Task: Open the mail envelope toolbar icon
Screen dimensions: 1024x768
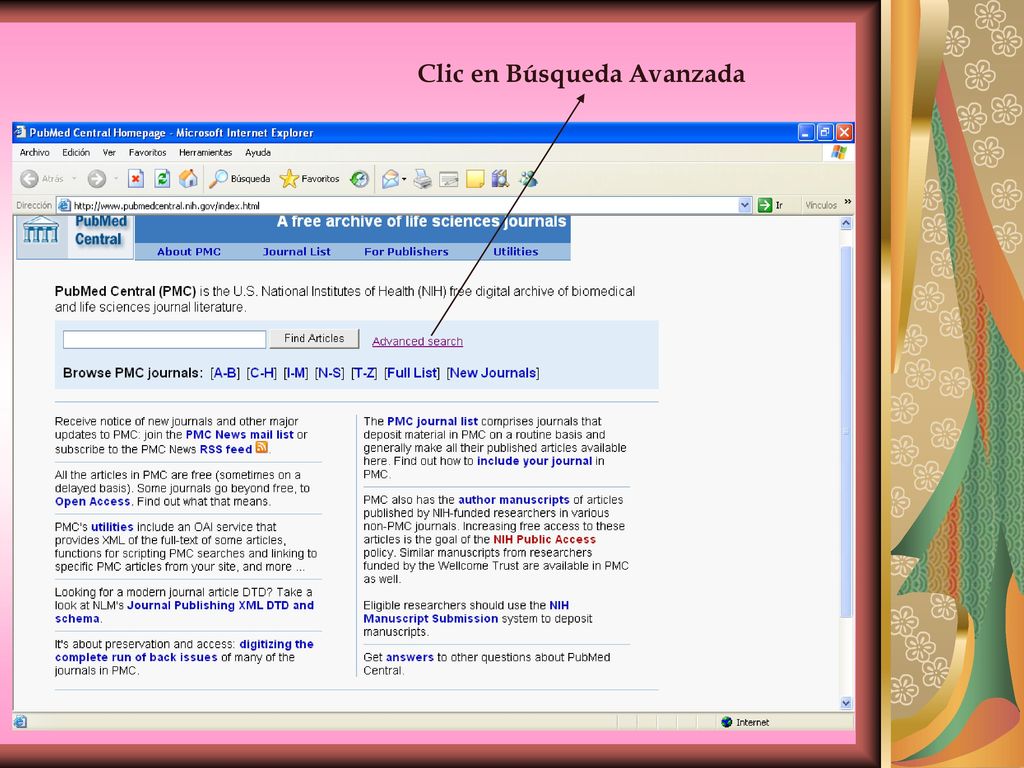Action: (390, 178)
